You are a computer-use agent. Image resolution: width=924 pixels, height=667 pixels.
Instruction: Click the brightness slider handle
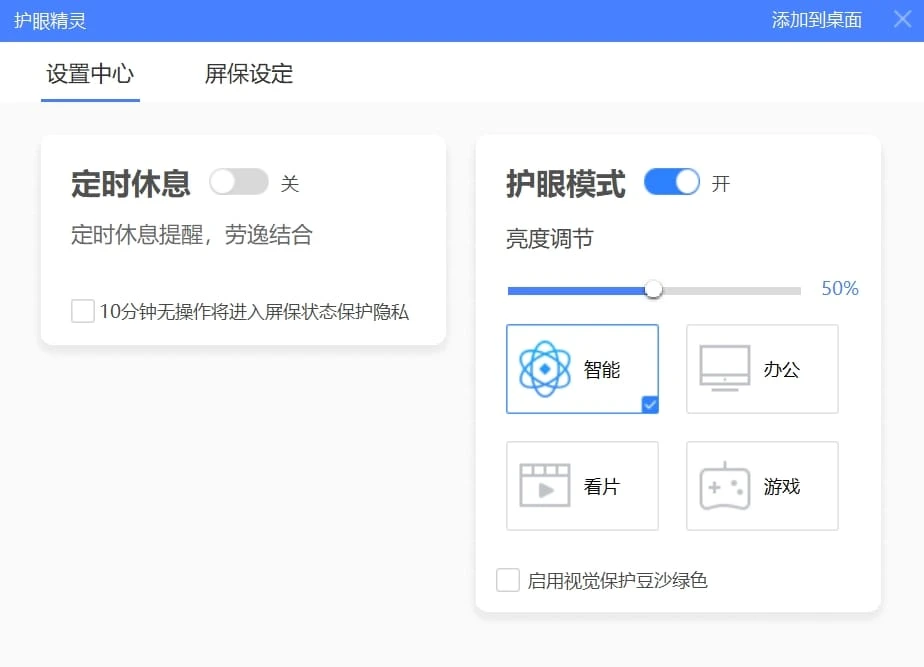click(x=653, y=289)
